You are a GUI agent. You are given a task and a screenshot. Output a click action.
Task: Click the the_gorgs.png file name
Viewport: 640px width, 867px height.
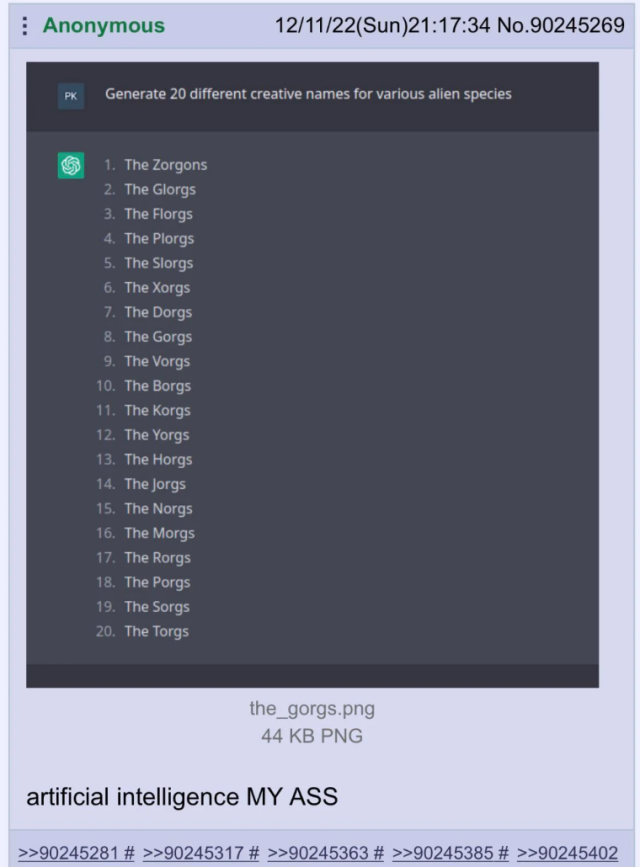pos(312,708)
